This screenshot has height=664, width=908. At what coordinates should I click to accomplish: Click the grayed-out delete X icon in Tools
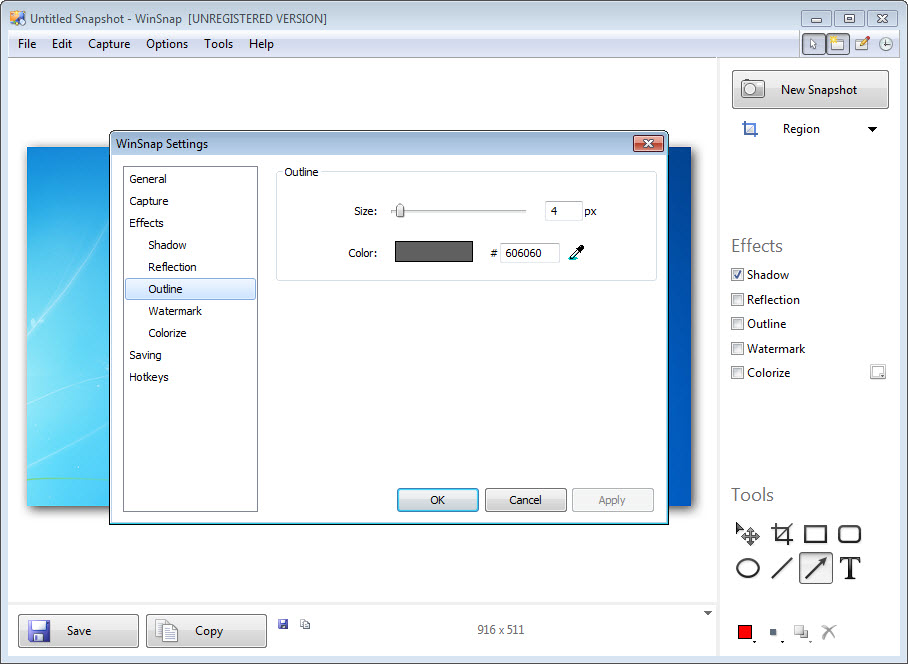(x=829, y=632)
